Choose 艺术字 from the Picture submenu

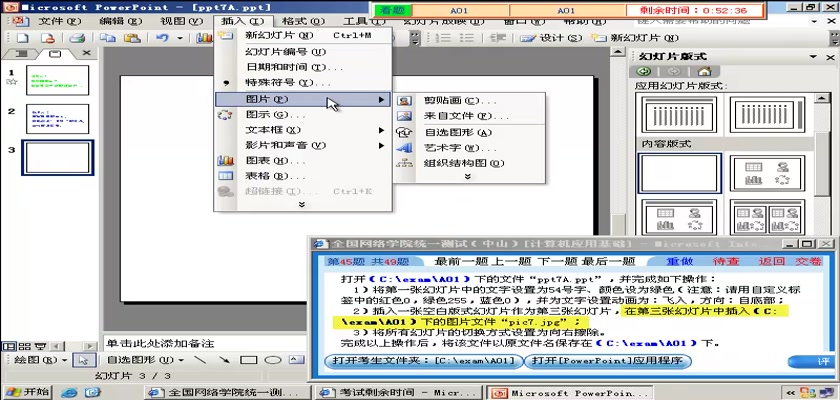pyautogui.click(x=469, y=148)
